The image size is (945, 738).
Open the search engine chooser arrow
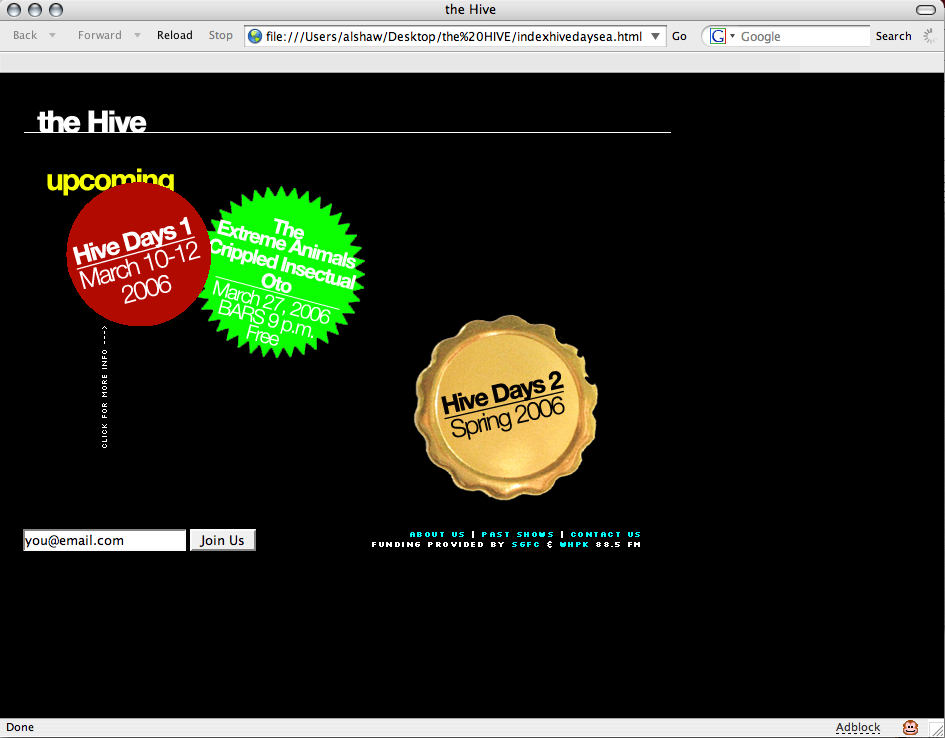coord(732,36)
